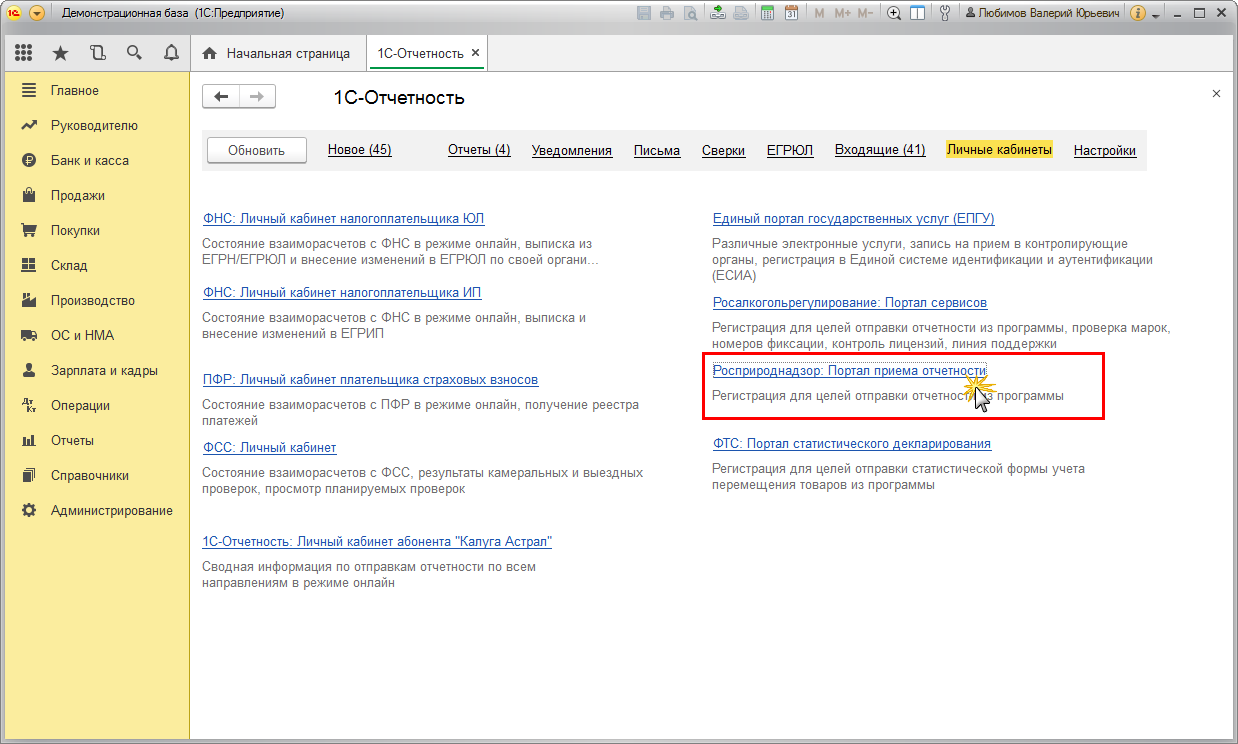Open the ЕГРЮЛ link
Viewport: 1238px width, 744px height.
(790, 151)
